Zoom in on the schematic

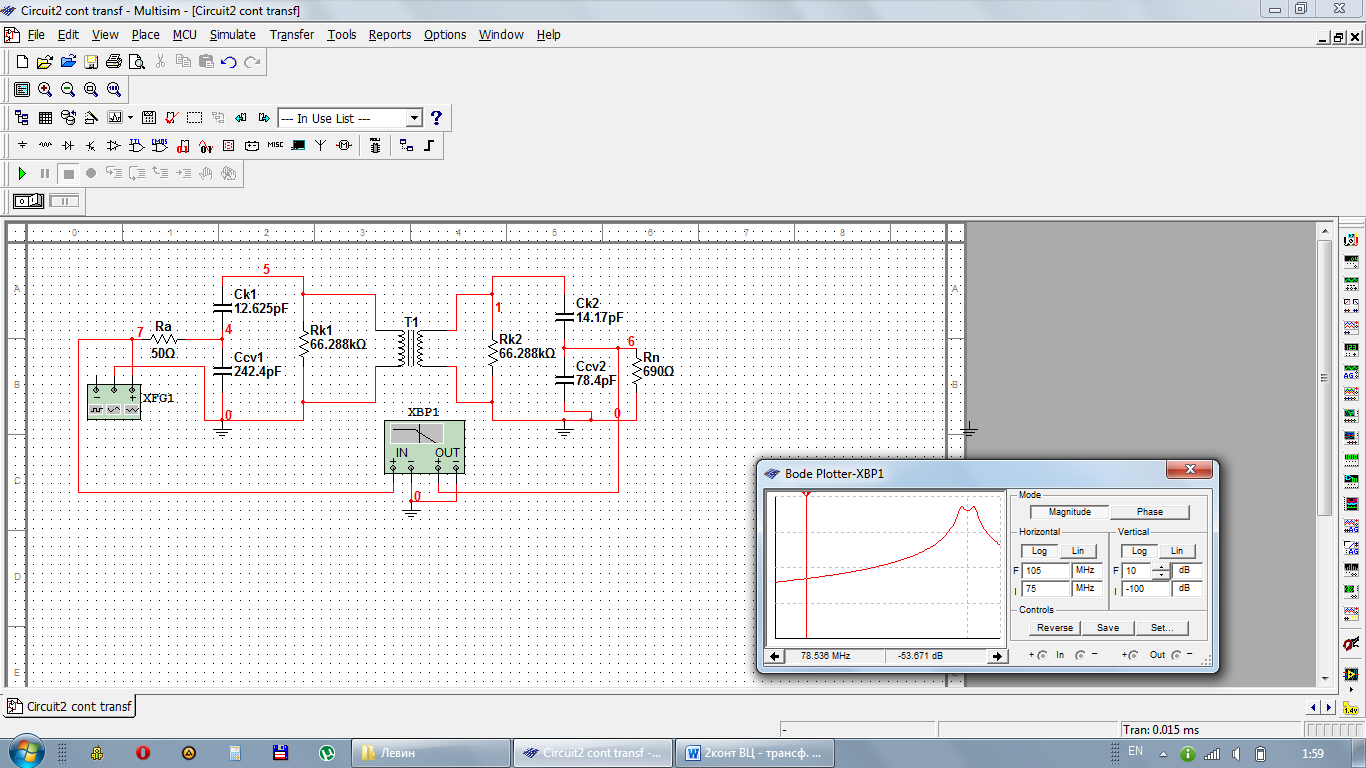click(45, 89)
